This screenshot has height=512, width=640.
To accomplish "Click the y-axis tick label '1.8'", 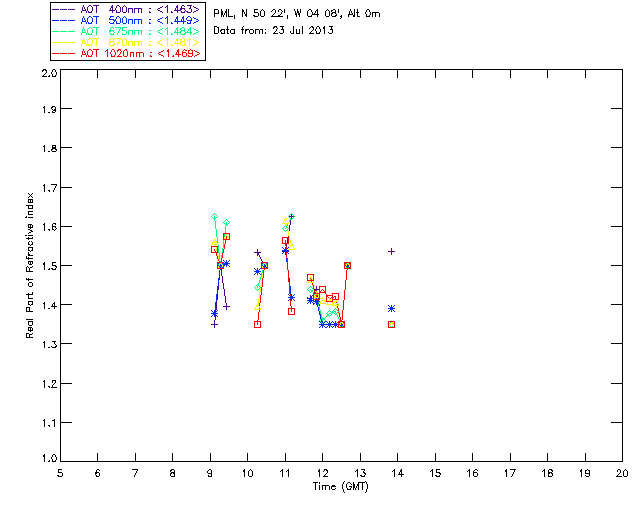I will tap(49, 148).
